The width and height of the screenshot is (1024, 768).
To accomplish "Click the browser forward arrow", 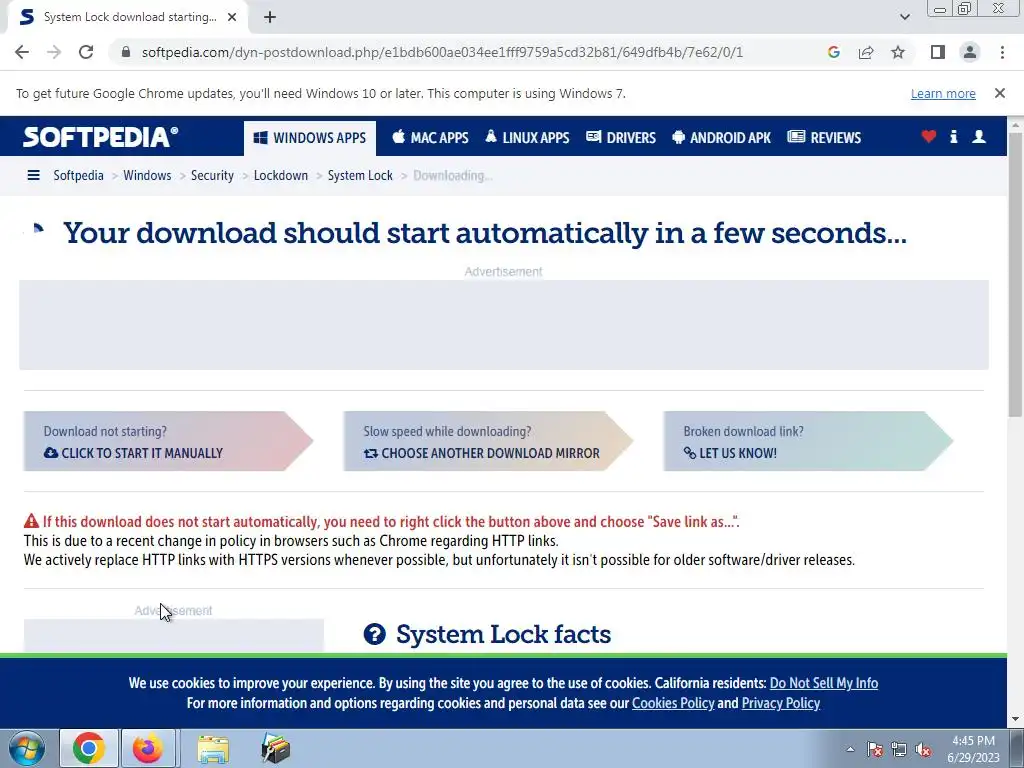I will coord(54,52).
